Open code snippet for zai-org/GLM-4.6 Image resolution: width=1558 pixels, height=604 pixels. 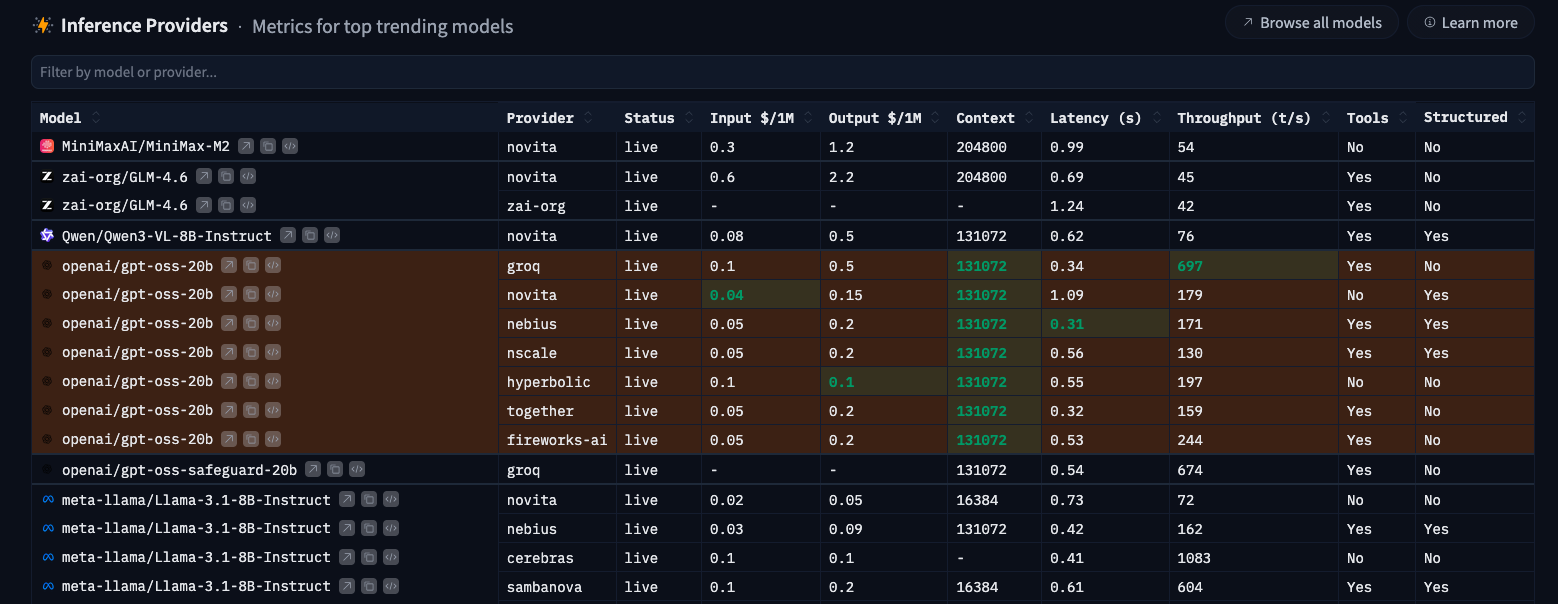pos(246,176)
